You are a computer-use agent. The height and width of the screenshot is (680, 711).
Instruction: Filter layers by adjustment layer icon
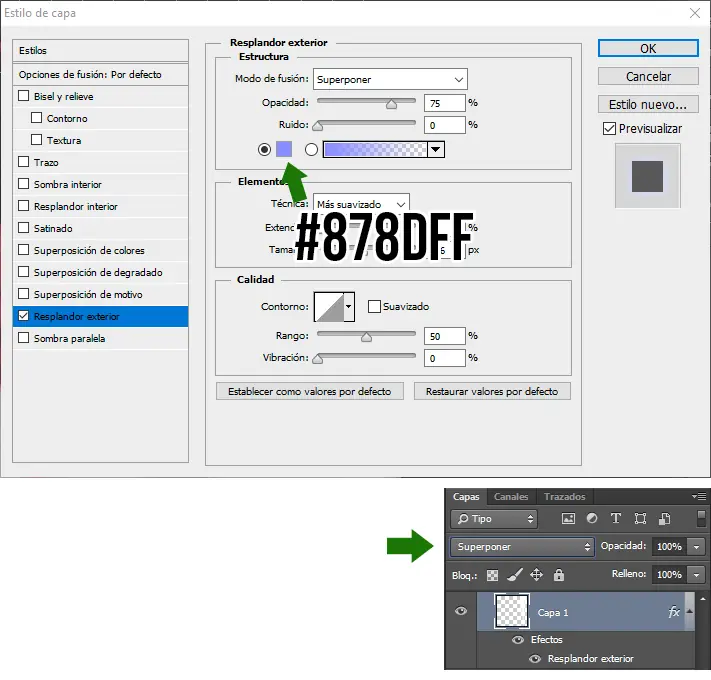point(592,519)
